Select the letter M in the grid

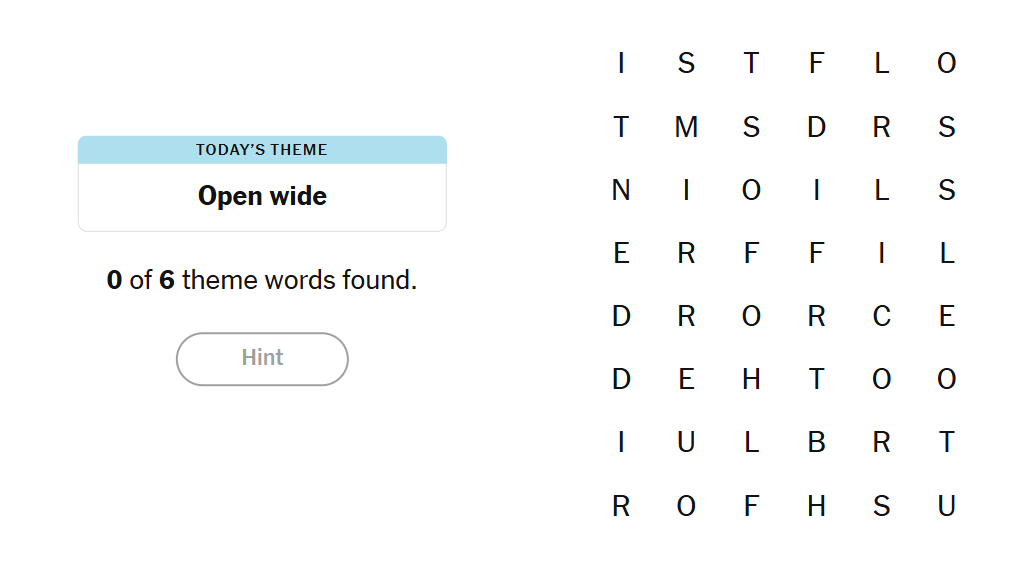point(686,127)
